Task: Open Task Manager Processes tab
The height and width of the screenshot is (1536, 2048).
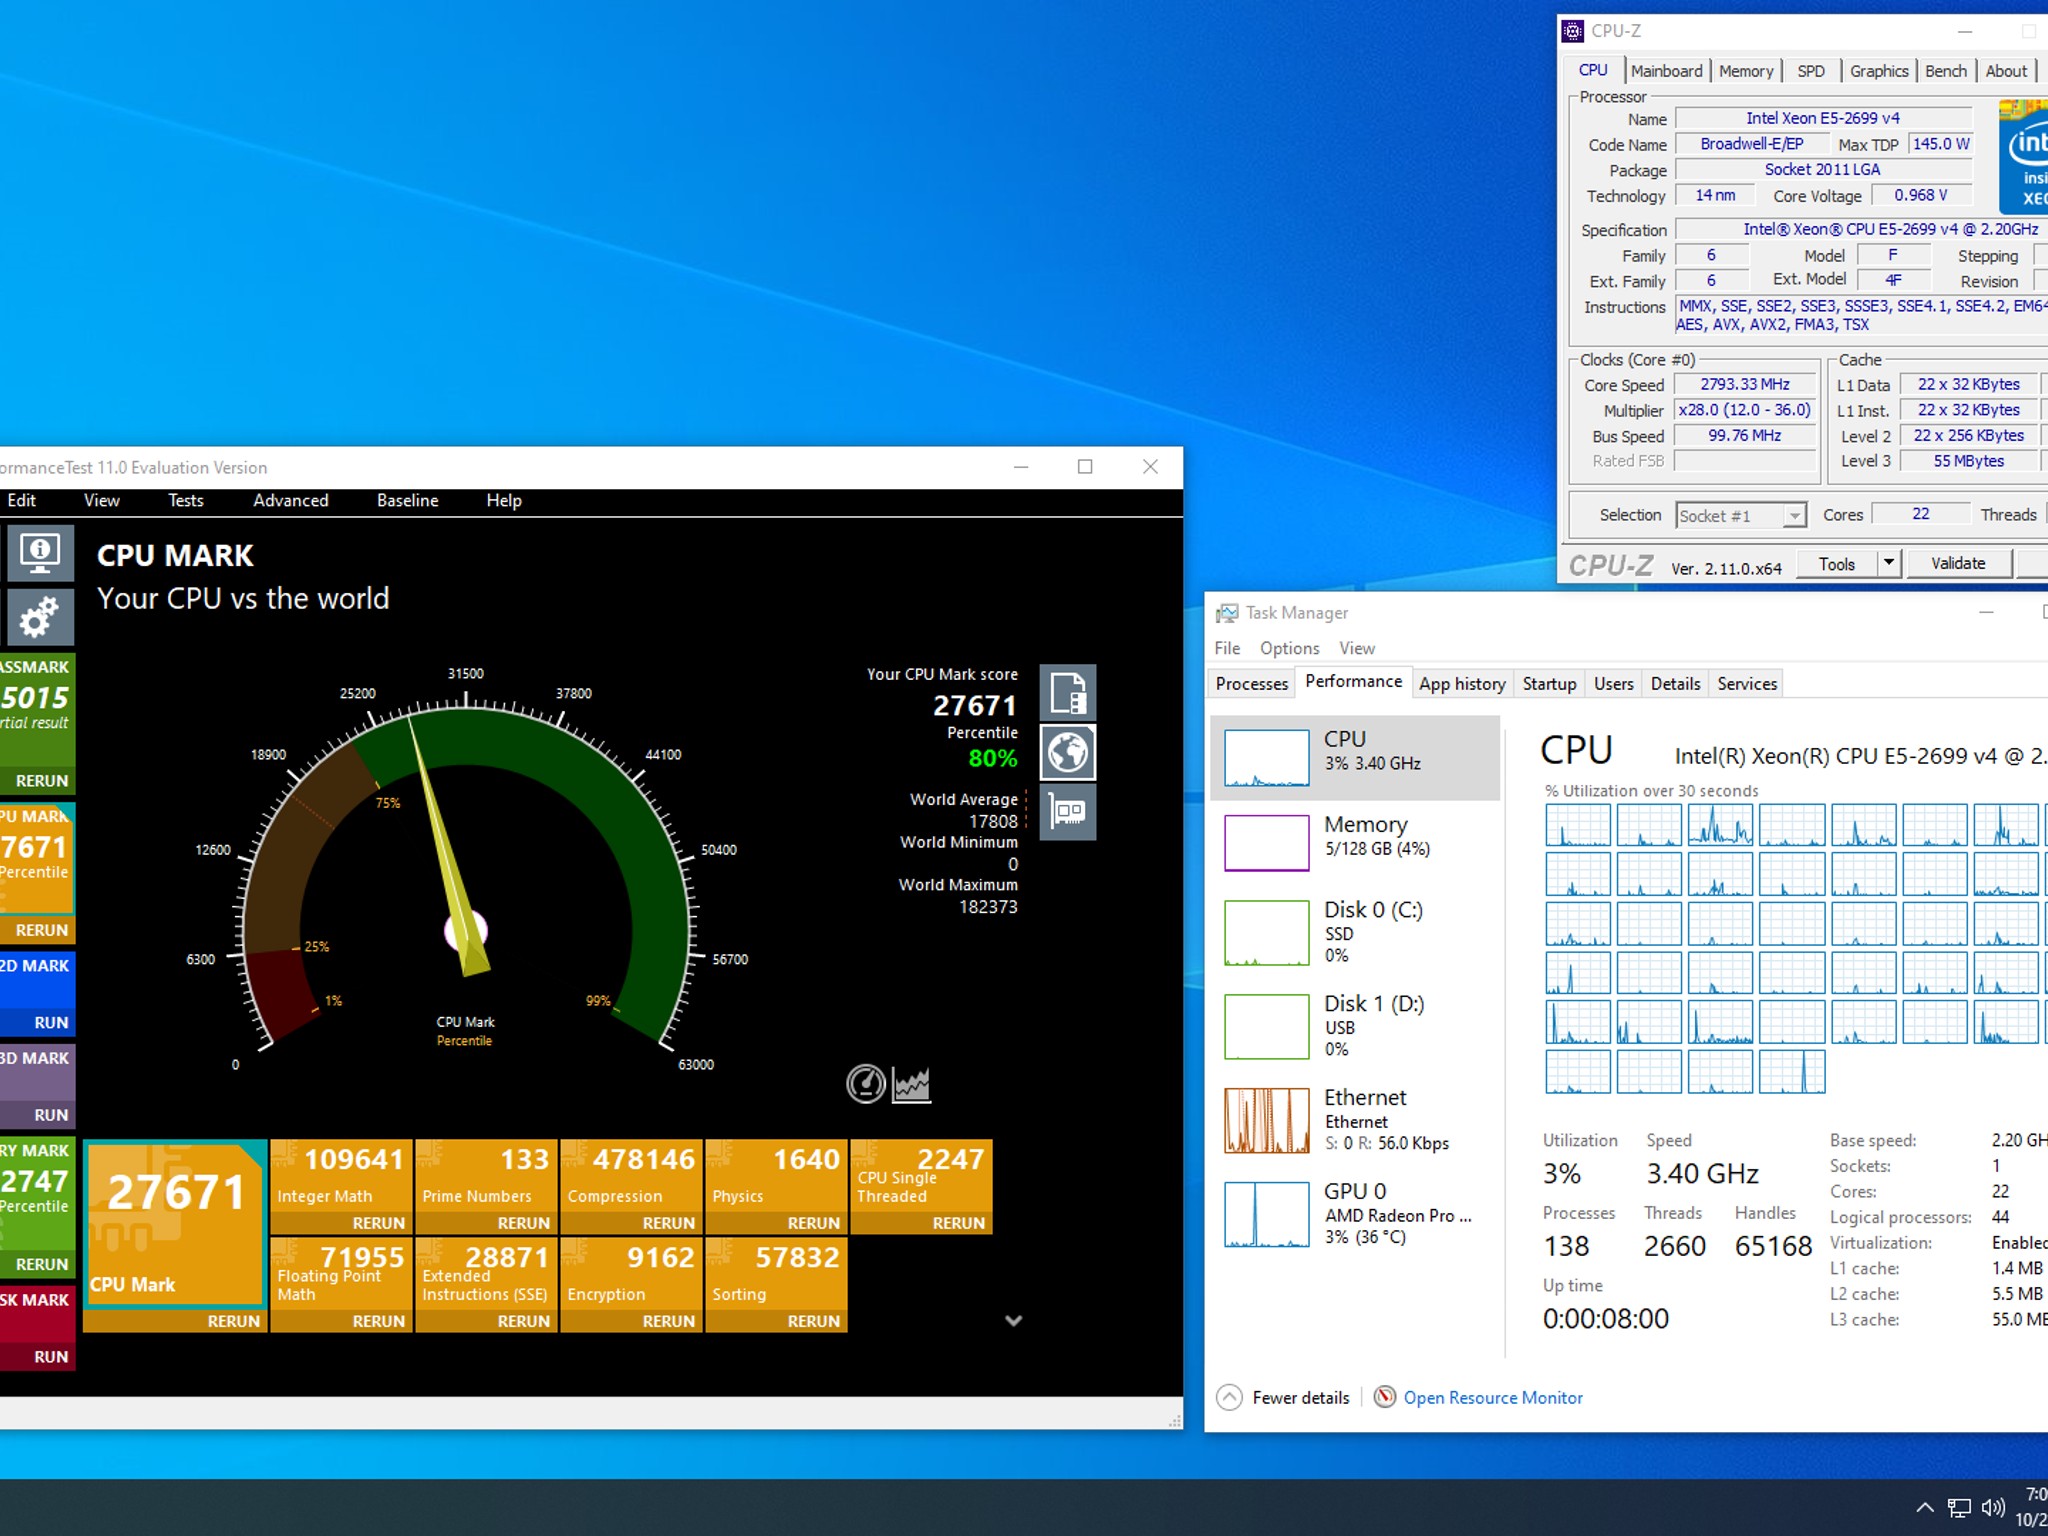Action: tap(1252, 684)
